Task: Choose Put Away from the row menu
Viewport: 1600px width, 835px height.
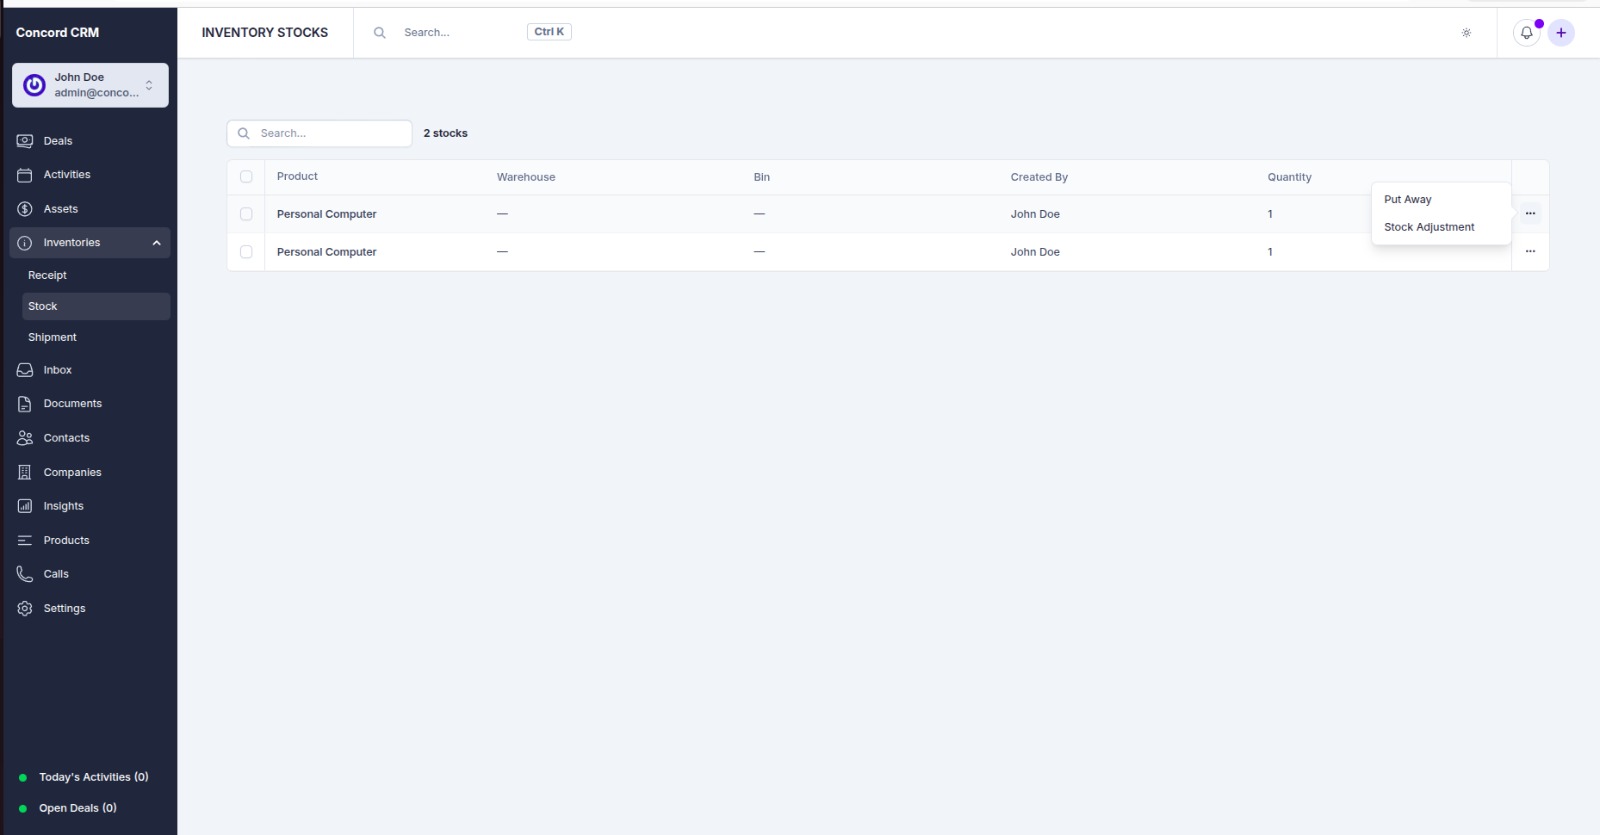Action: [x=1407, y=200]
